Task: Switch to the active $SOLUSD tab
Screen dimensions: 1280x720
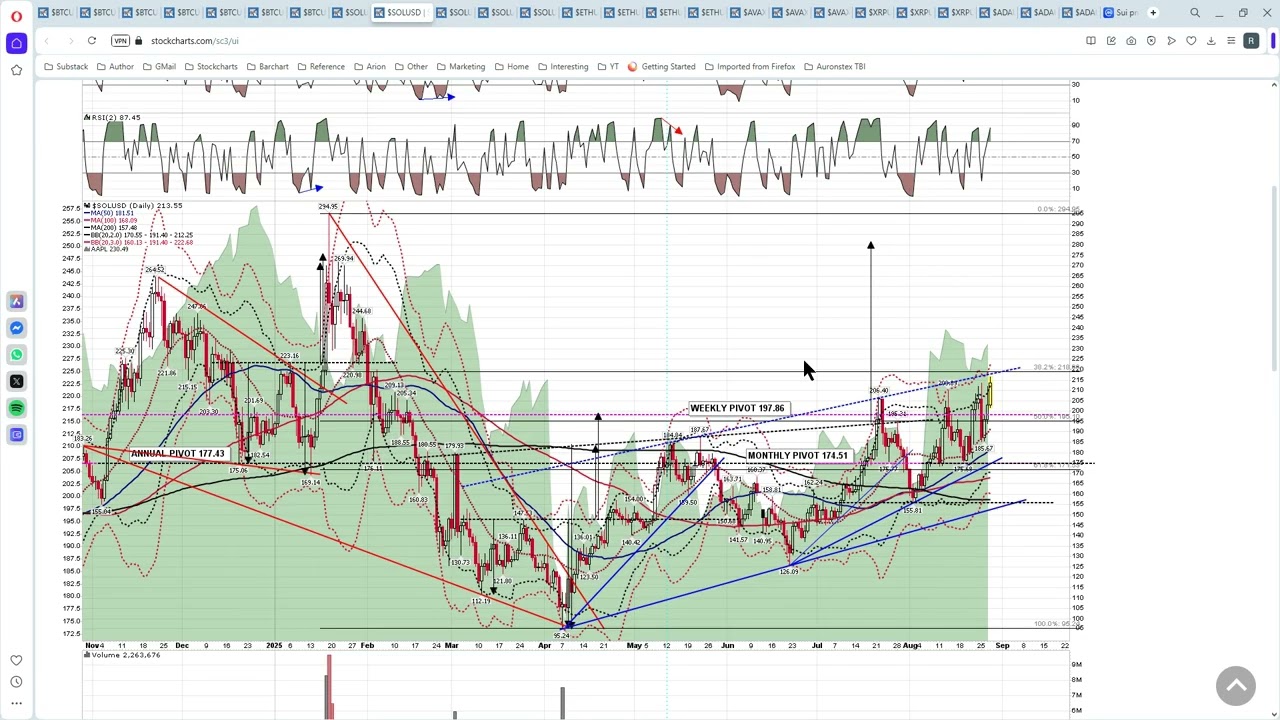Action: point(400,13)
